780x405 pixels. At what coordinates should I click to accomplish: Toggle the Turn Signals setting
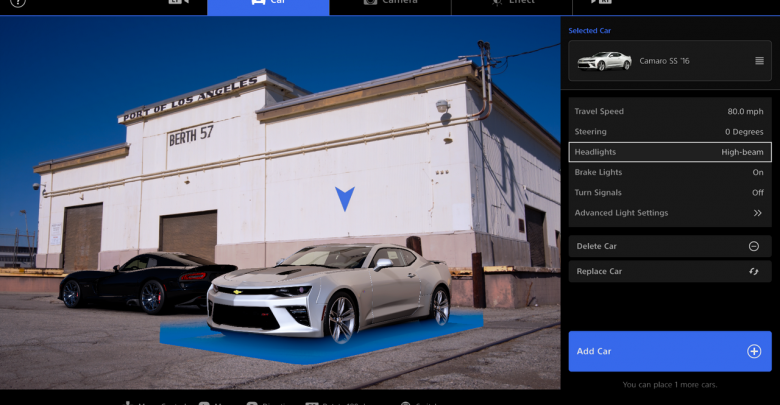(669, 192)
